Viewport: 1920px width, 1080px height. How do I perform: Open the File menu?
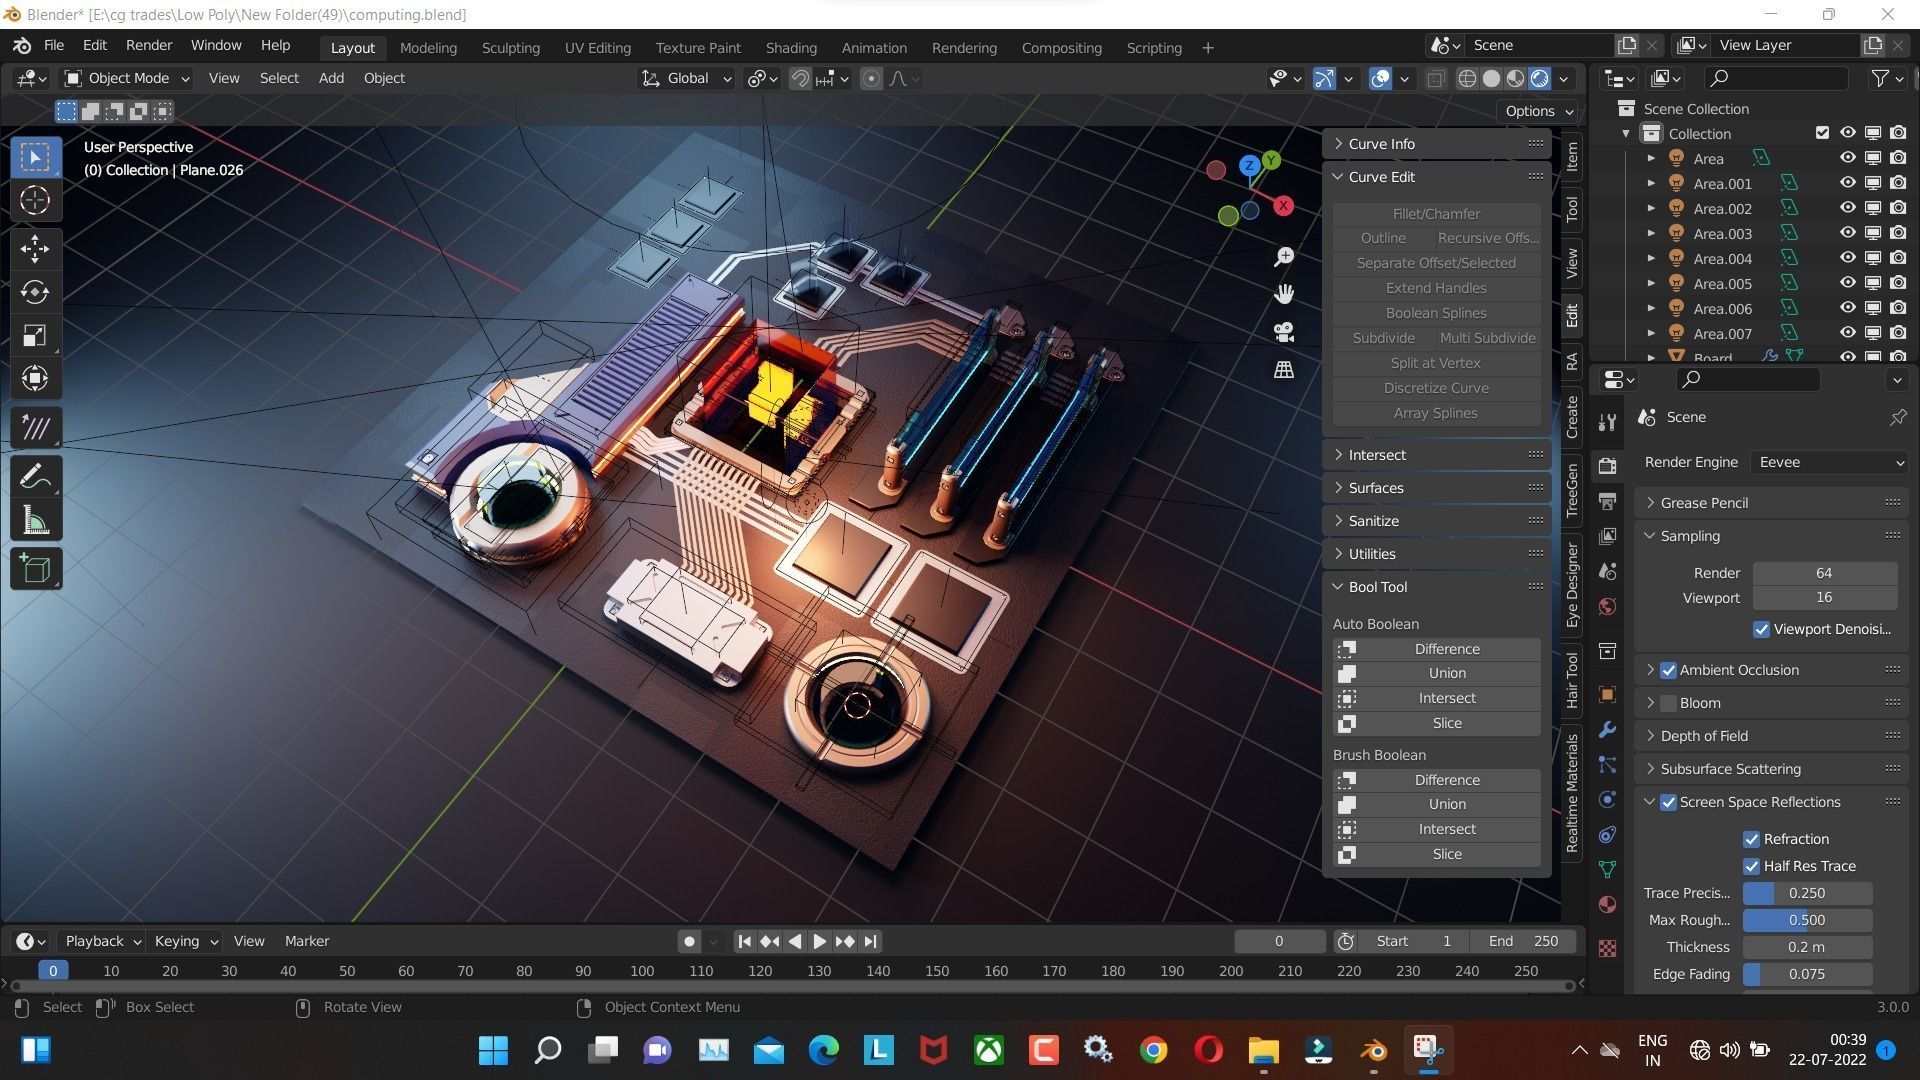click(54, 45)
